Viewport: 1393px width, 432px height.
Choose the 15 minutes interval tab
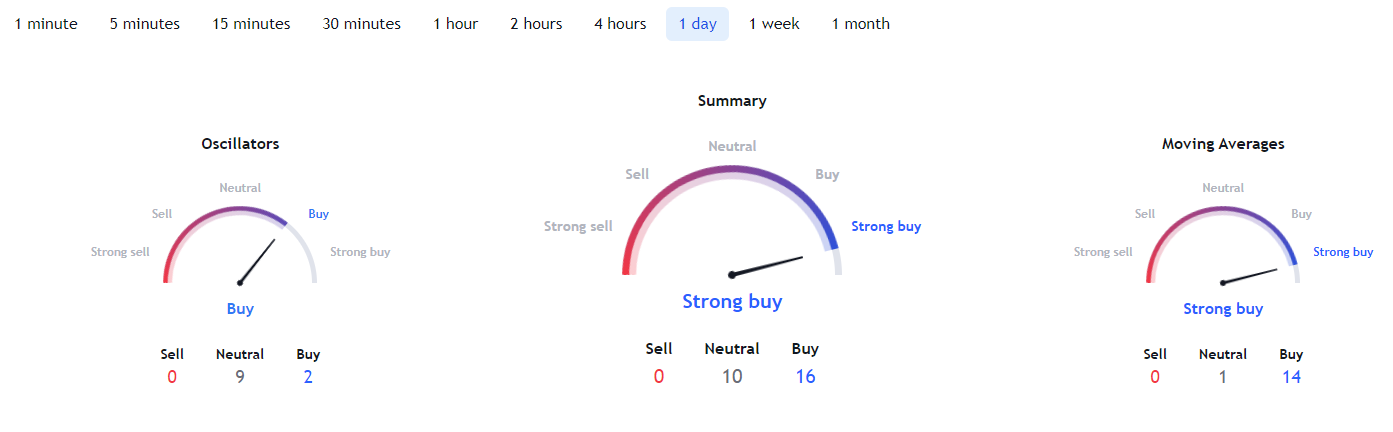(x=251, y=24)
